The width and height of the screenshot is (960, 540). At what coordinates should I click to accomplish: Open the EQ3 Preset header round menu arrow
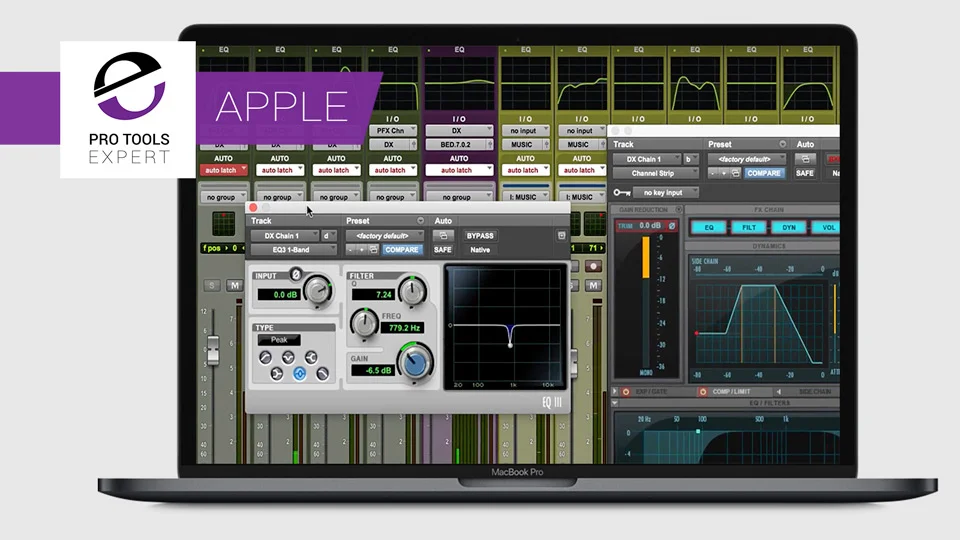(x=421, y=220)
